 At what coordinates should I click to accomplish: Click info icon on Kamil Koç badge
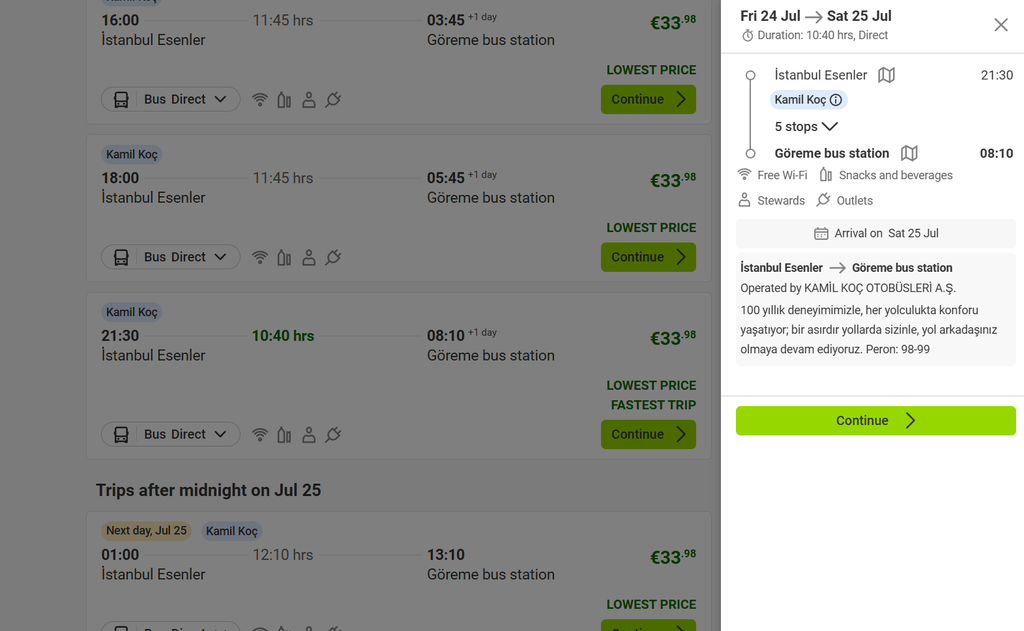(836, 100)
